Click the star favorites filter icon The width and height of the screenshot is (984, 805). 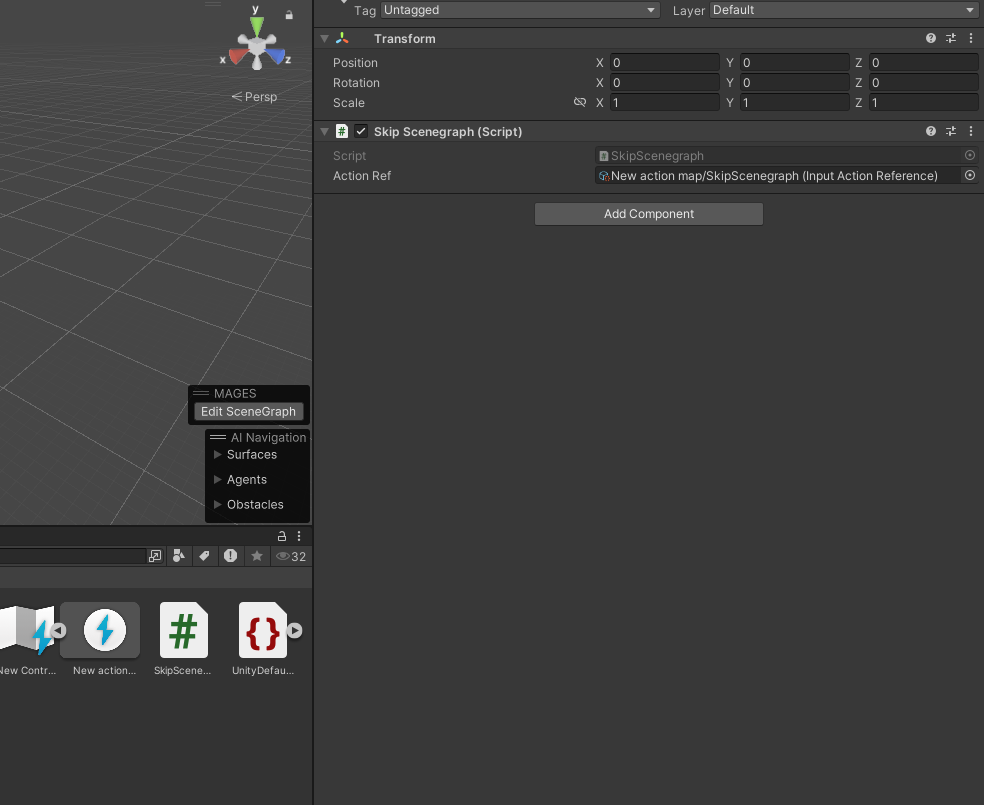(257, 556)
